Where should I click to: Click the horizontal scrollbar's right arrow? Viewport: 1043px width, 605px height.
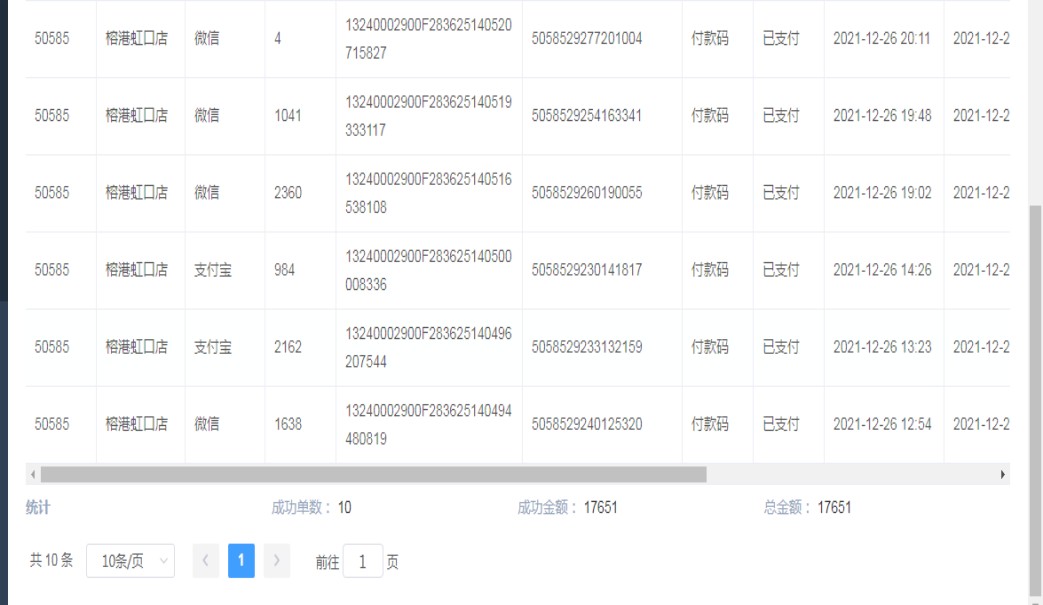pos(1003,474)
